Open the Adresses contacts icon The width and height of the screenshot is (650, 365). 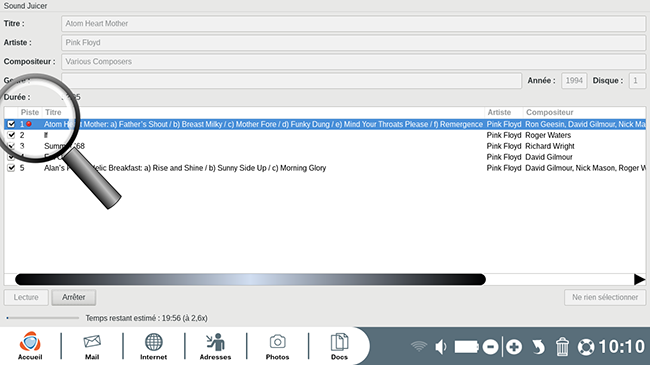(215, 346)
